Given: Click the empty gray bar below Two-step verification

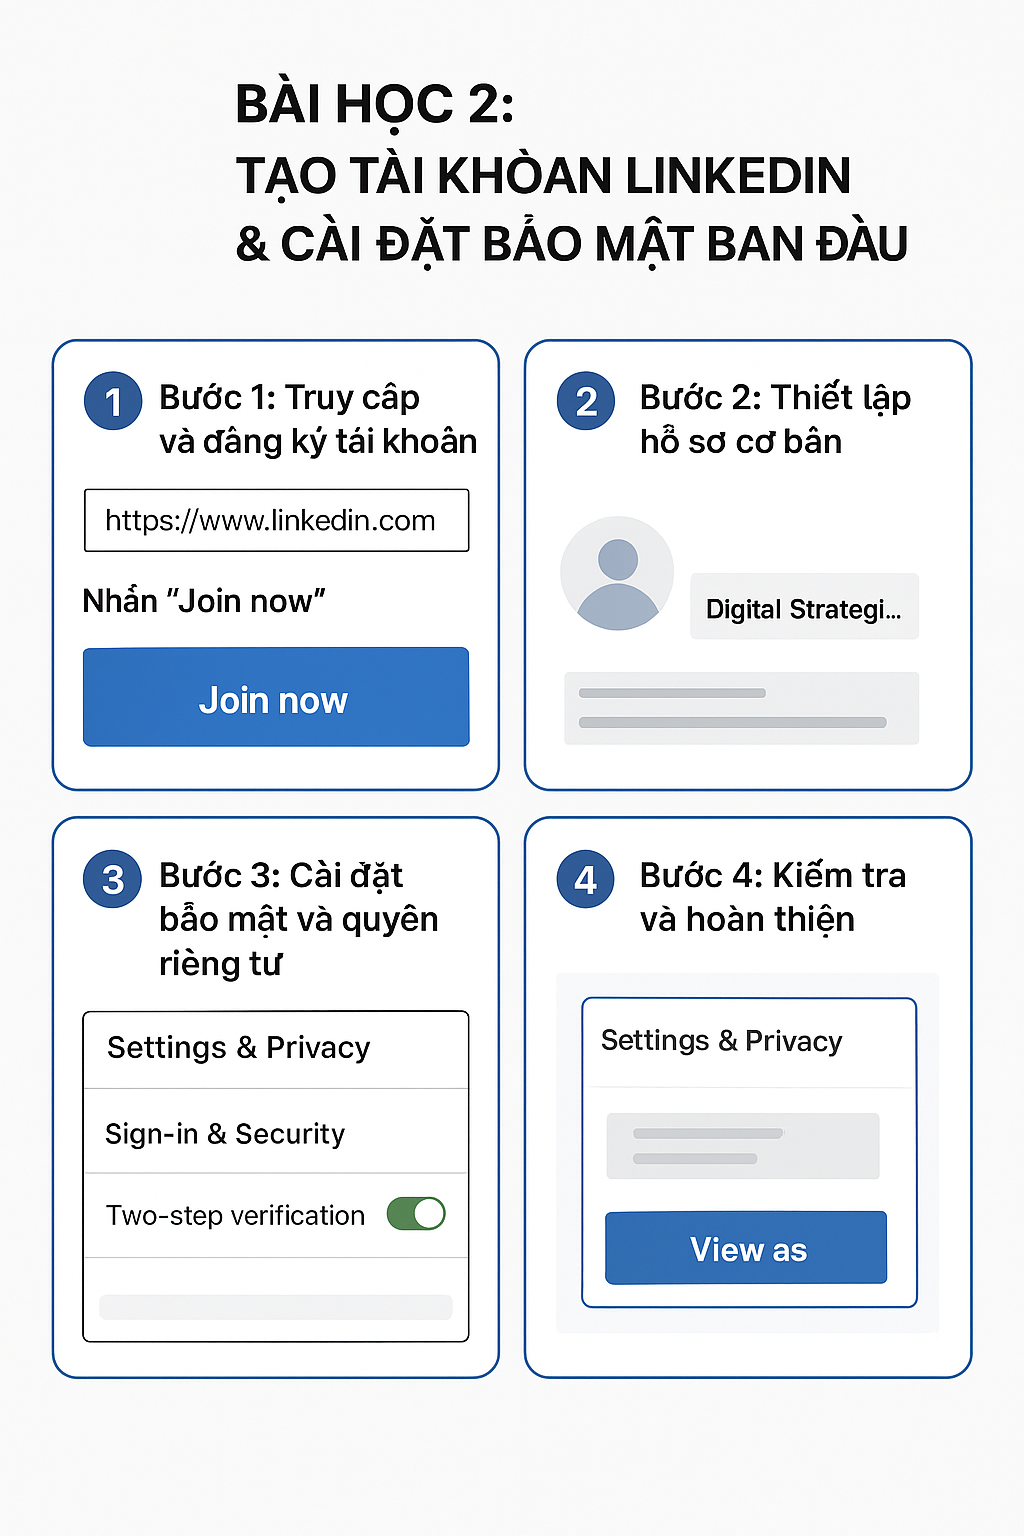Looking at the screenshot, I should [276, 1306].
